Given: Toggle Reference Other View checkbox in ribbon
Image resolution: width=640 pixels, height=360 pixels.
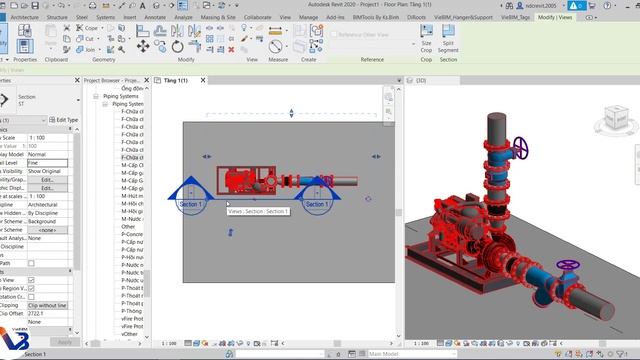Looking at the screenshot, I should [x=334, y=35].
